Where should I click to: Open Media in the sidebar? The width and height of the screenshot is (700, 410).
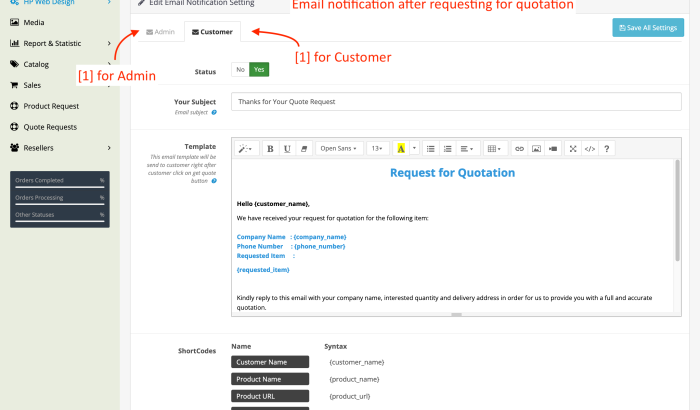click(x=34, y=22)
